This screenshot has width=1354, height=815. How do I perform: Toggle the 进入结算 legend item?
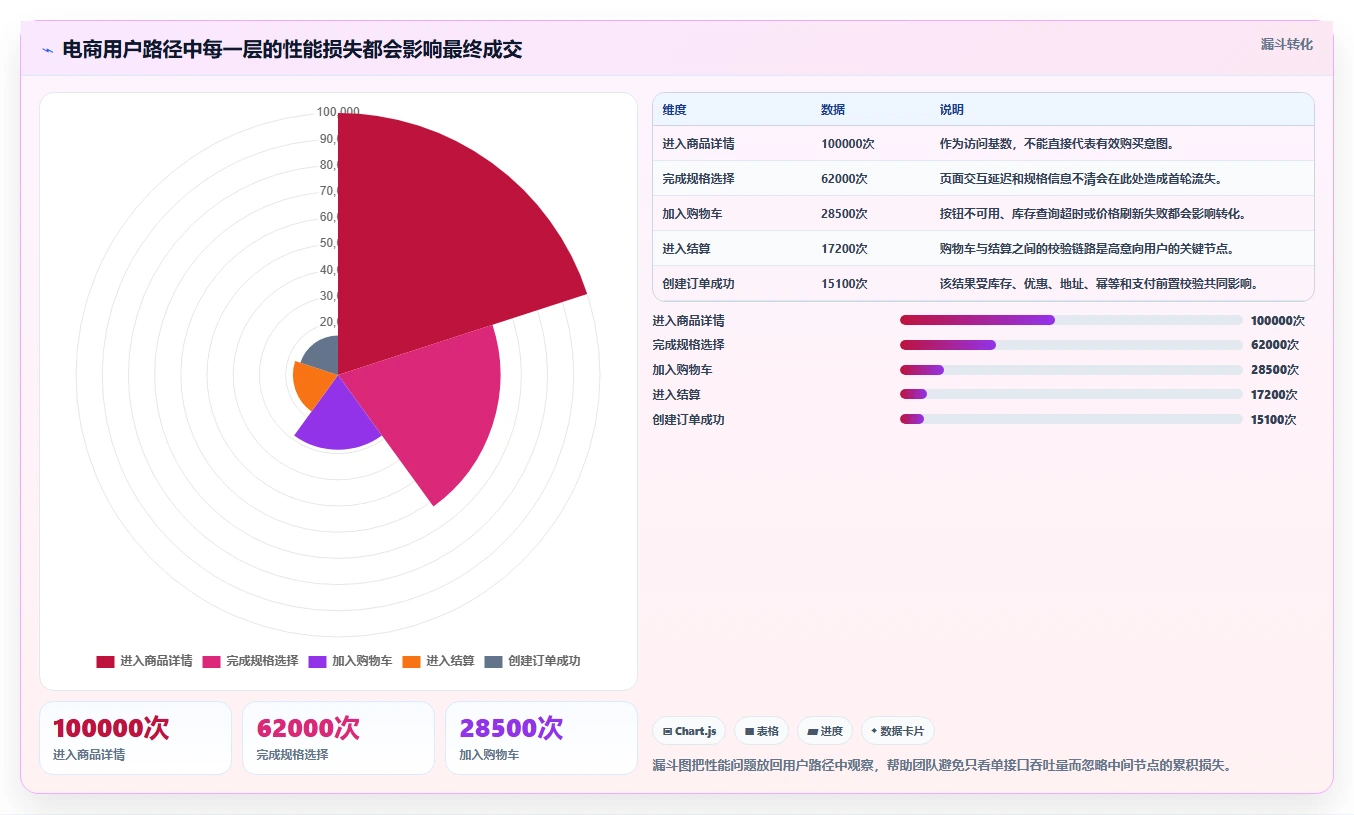[438, 661]
